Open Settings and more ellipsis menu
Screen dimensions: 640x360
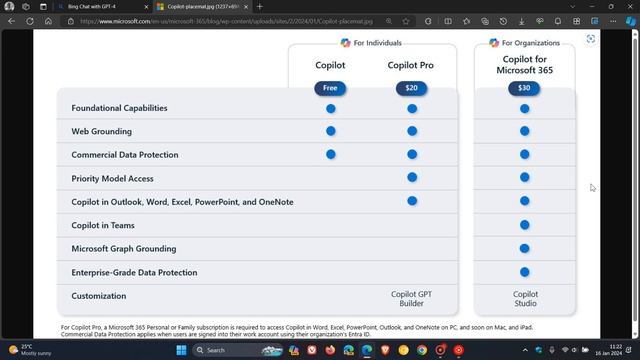[x=613, y=21]
